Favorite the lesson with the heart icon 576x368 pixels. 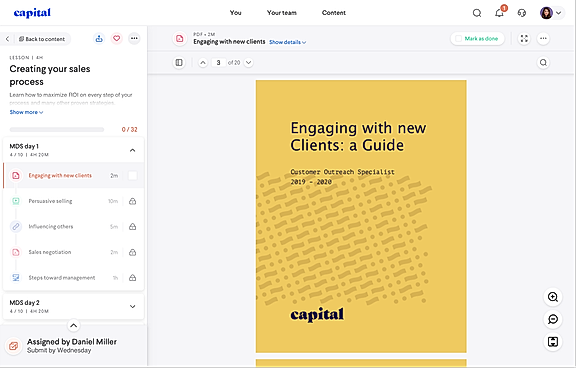(x=116, y=38)
